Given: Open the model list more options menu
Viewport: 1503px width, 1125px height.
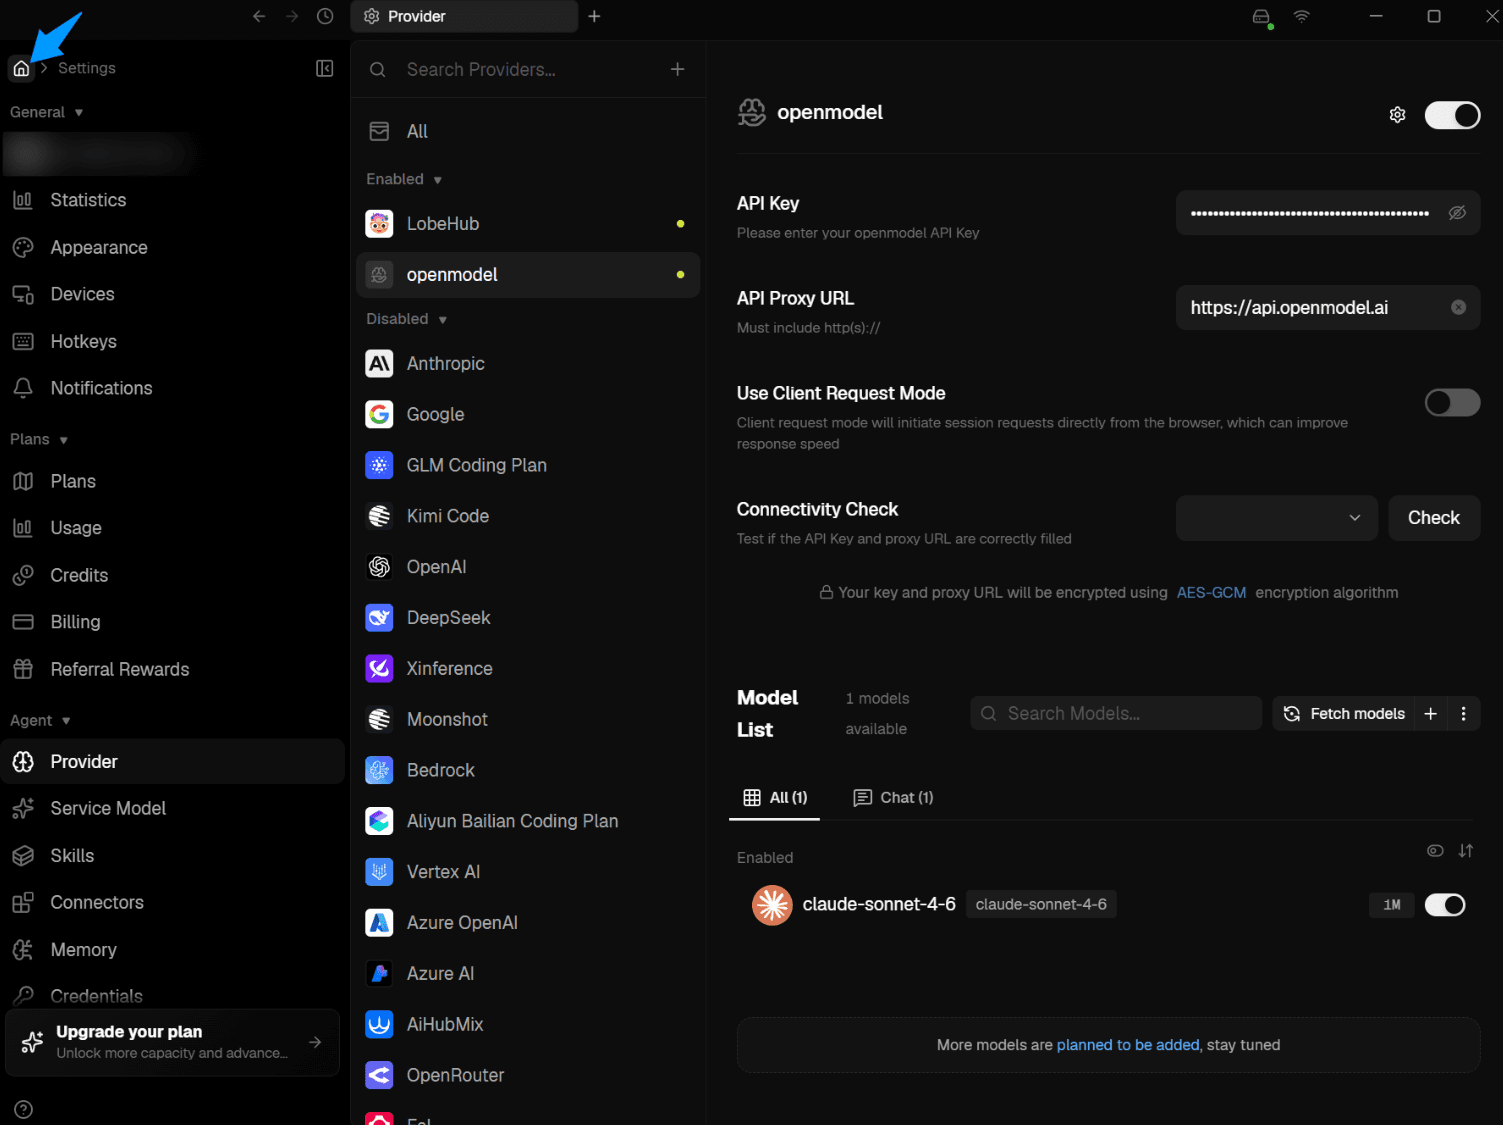Looking at the screenshot, I should click(1464, 714).
